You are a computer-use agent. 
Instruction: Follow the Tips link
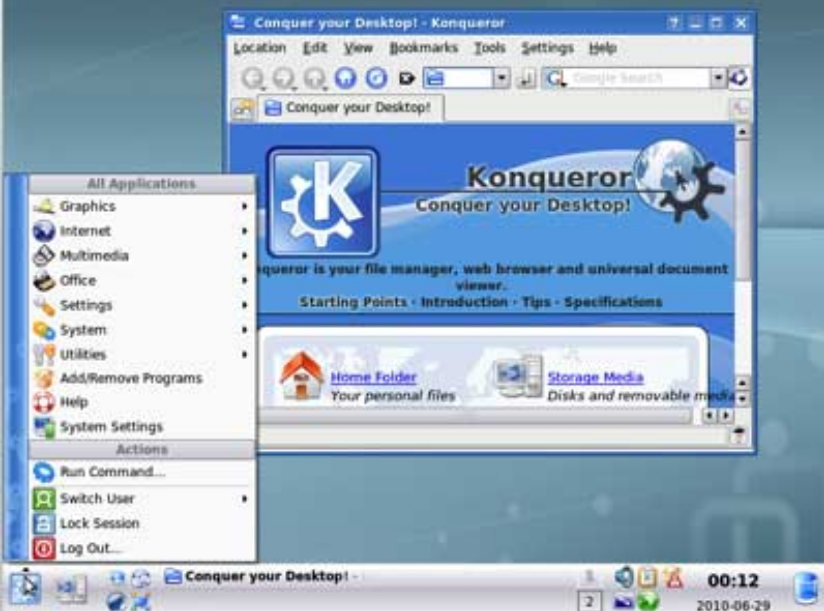click(x=535, y=302)
